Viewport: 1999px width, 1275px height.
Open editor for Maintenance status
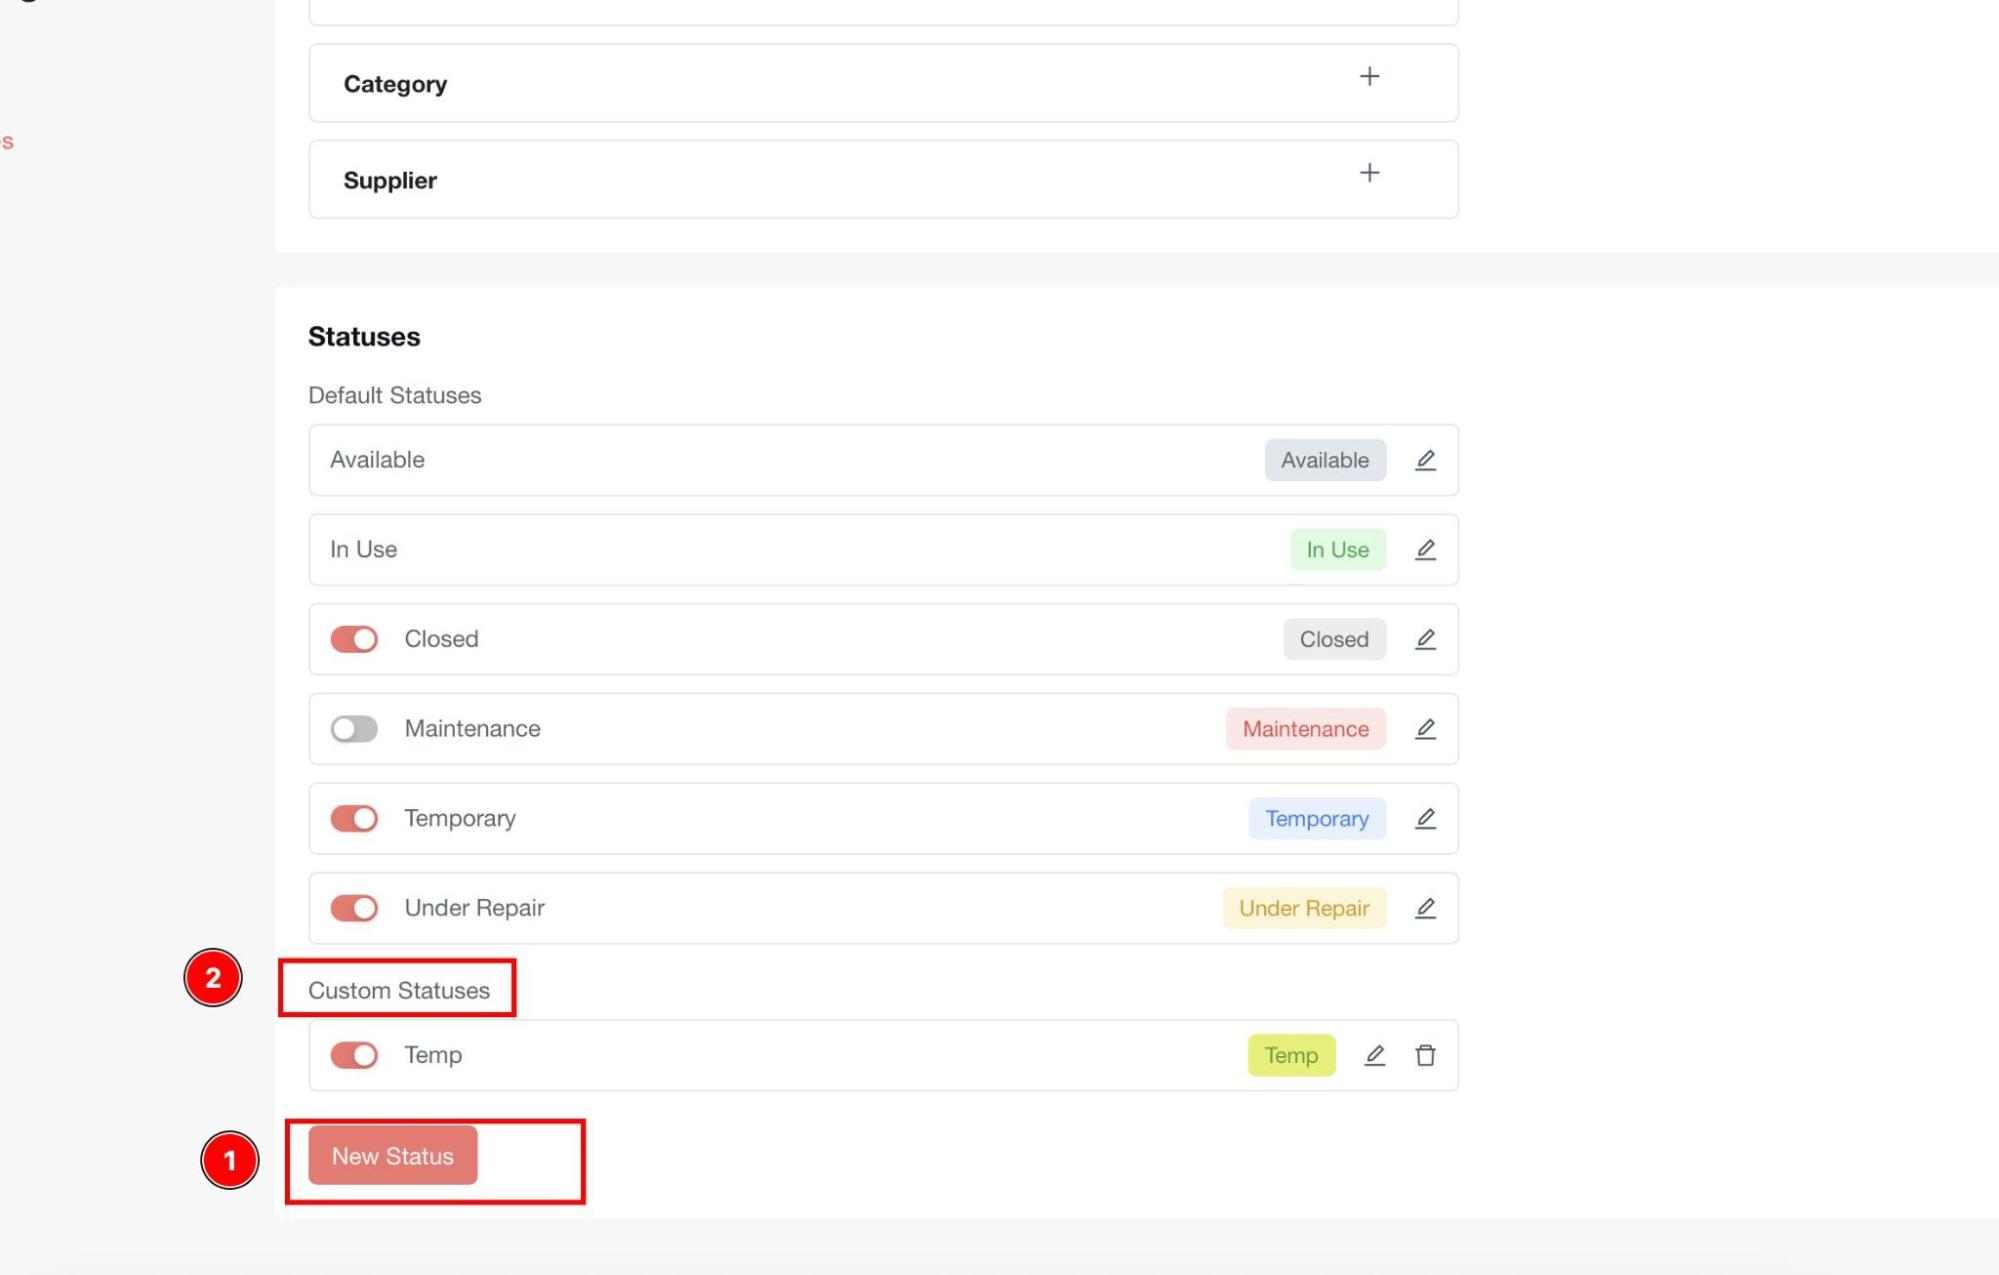[1425, 729]
